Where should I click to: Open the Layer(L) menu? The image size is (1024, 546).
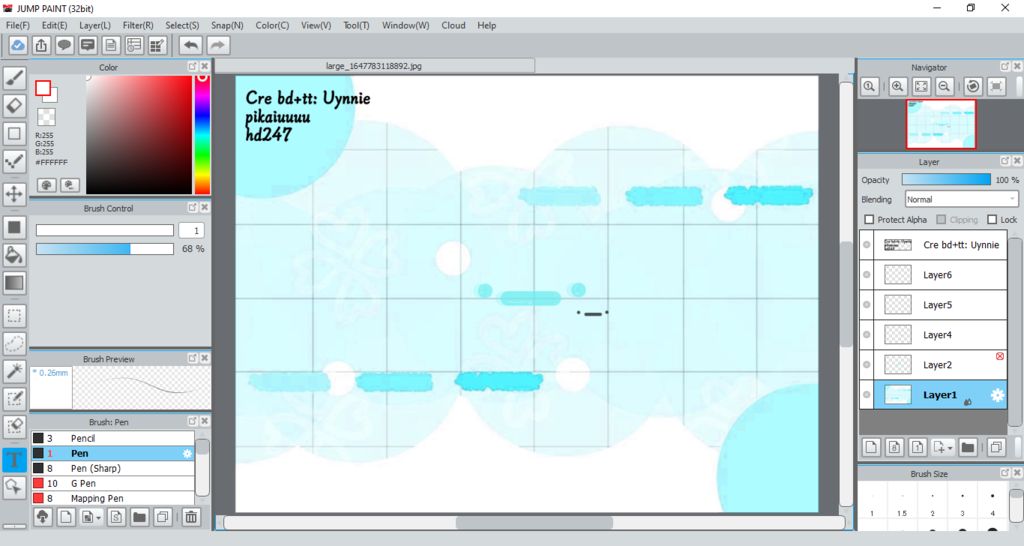(95, 25)
